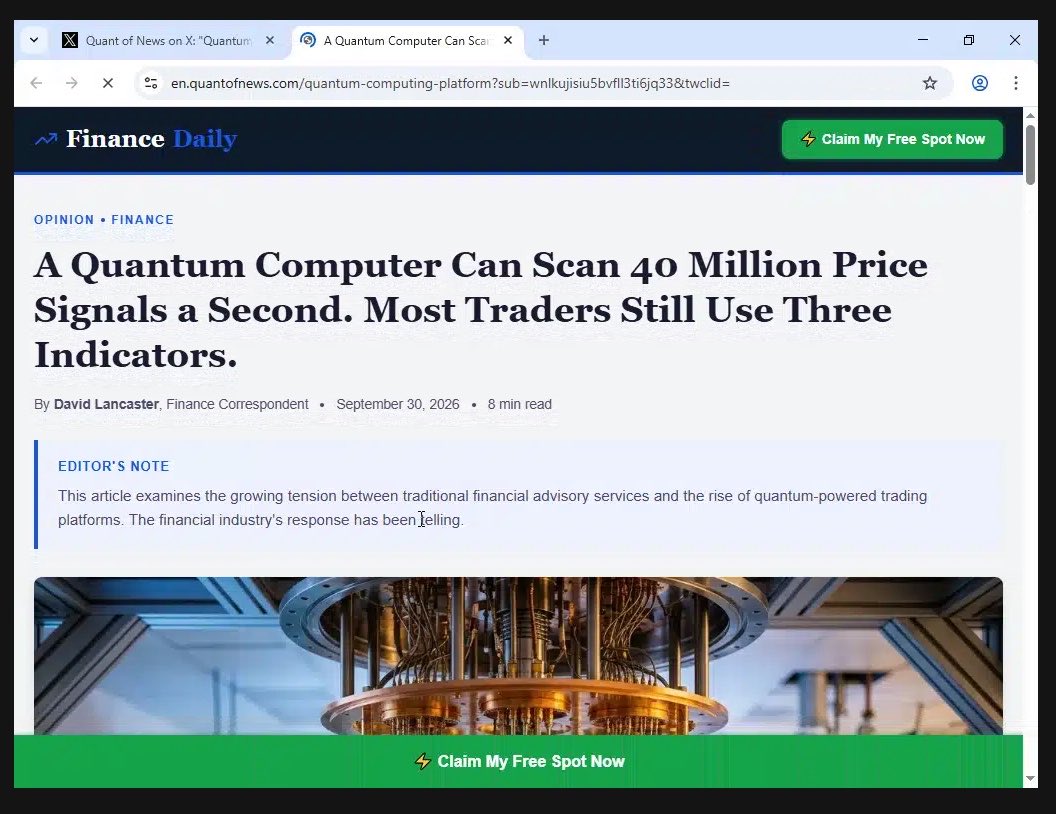This screenshot has height=814, width=1056.
Task: Click the OPINION • FINANCE category label
Action: [x=104, y=219]
